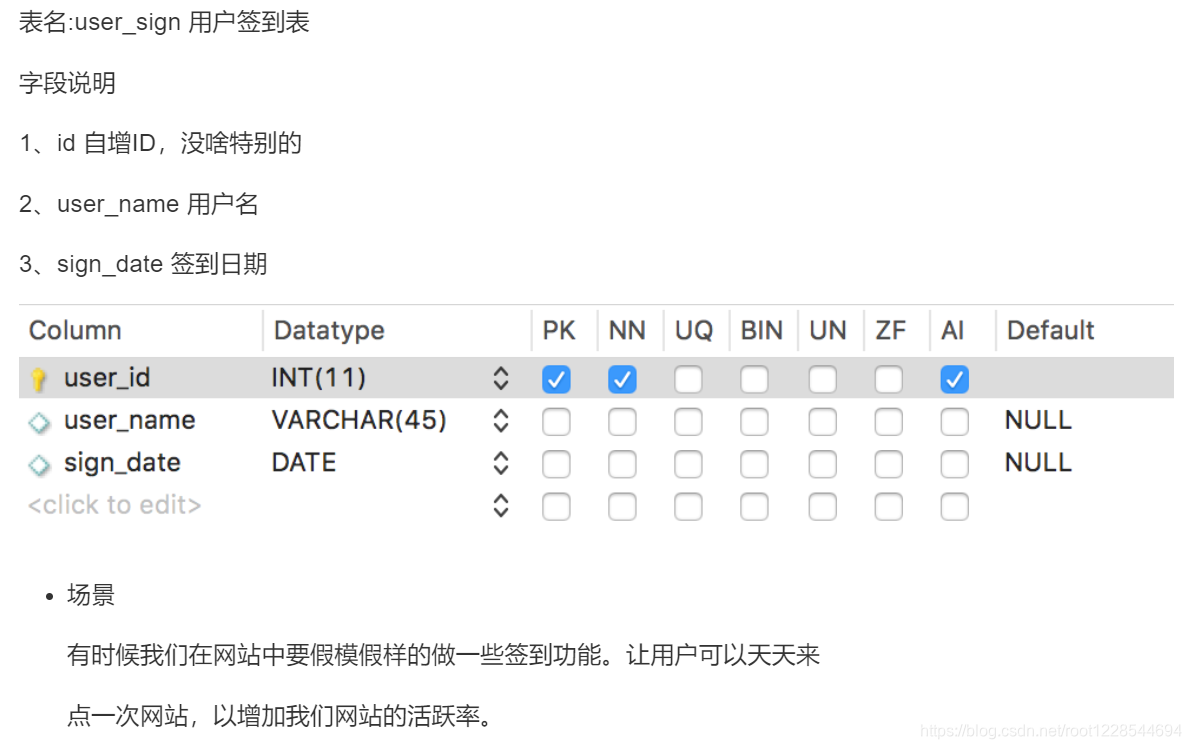This screenshot has height=749, width=1191.
Task: Open datatype stepper for VARCHAR(45)
Action: click(x=501, y=421)
